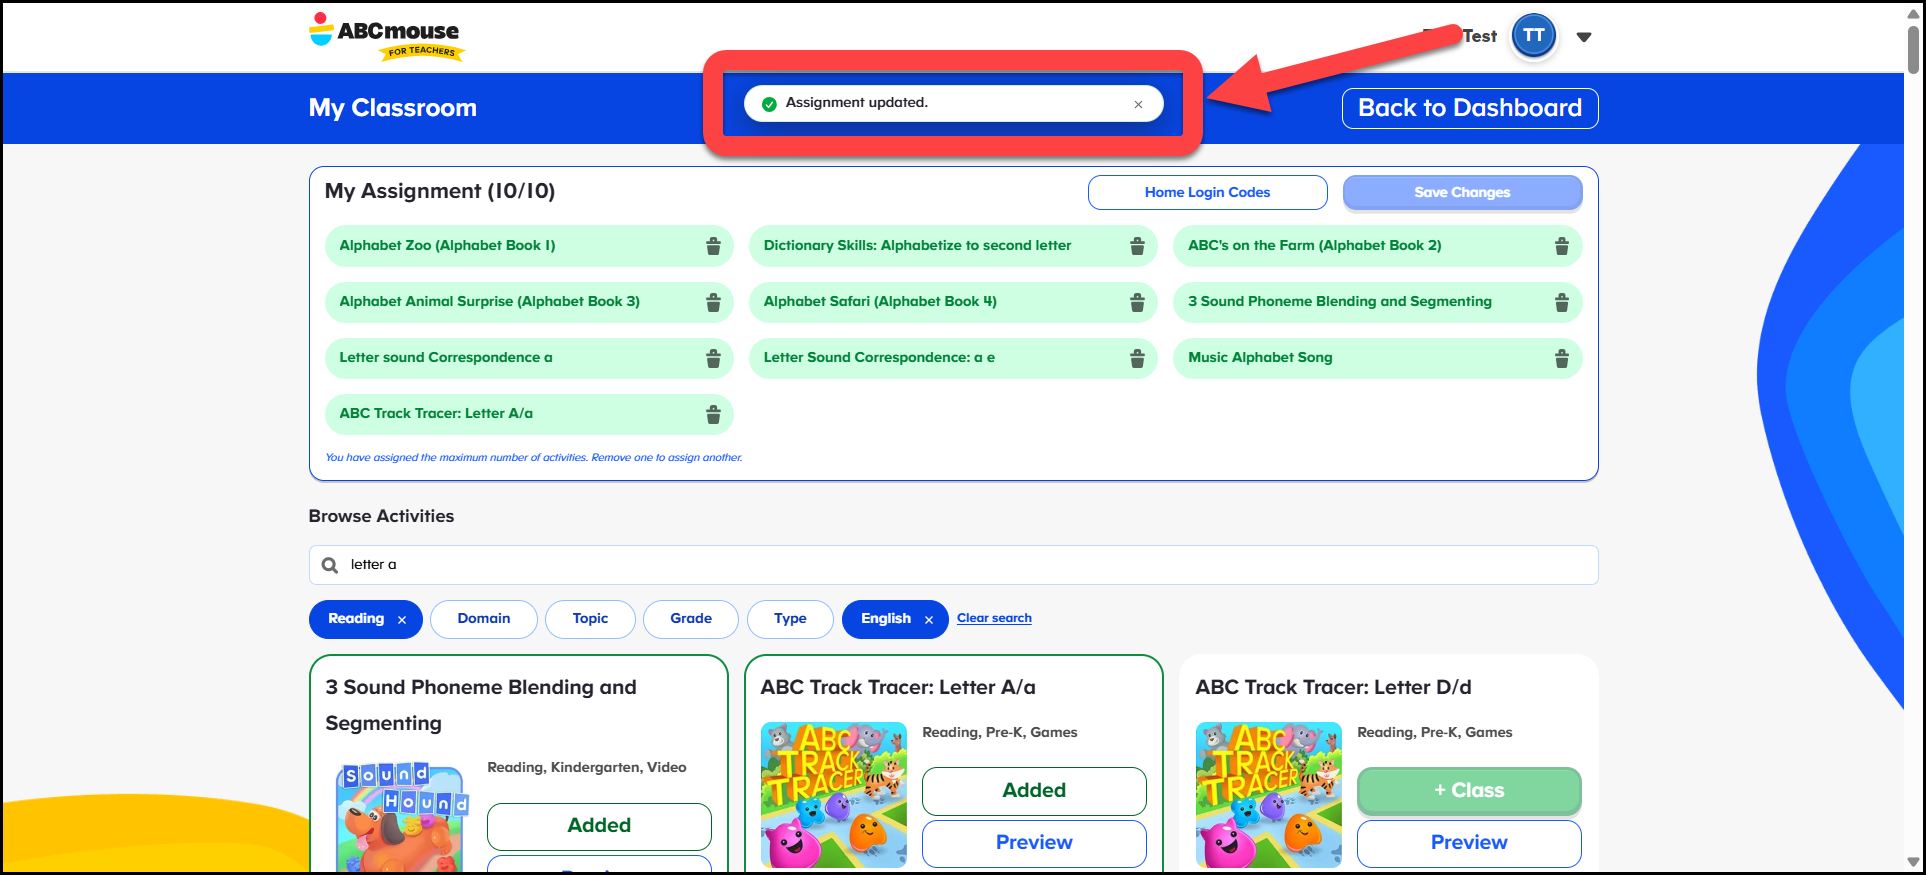Delete Alphabet Zoo (Alphabet Book 1) assignment
1926x875 pixels.
[713, 246]
